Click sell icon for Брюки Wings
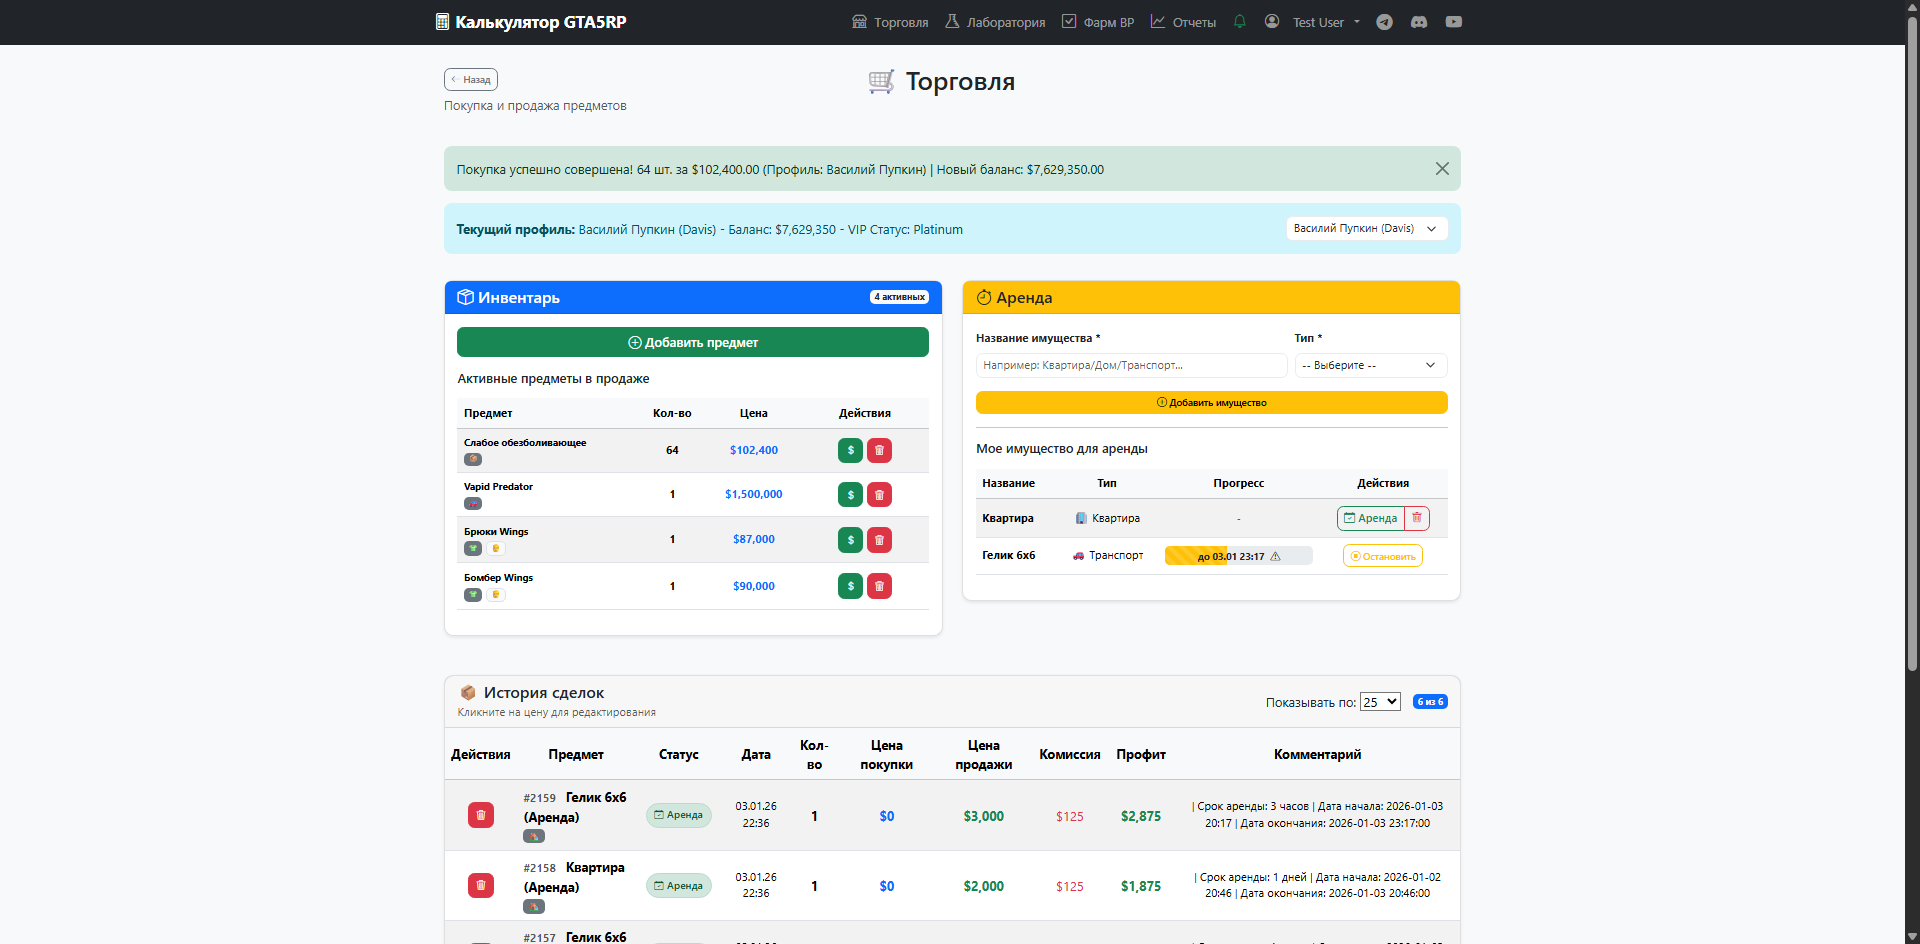1920x944 pixels. click(850, 540)
